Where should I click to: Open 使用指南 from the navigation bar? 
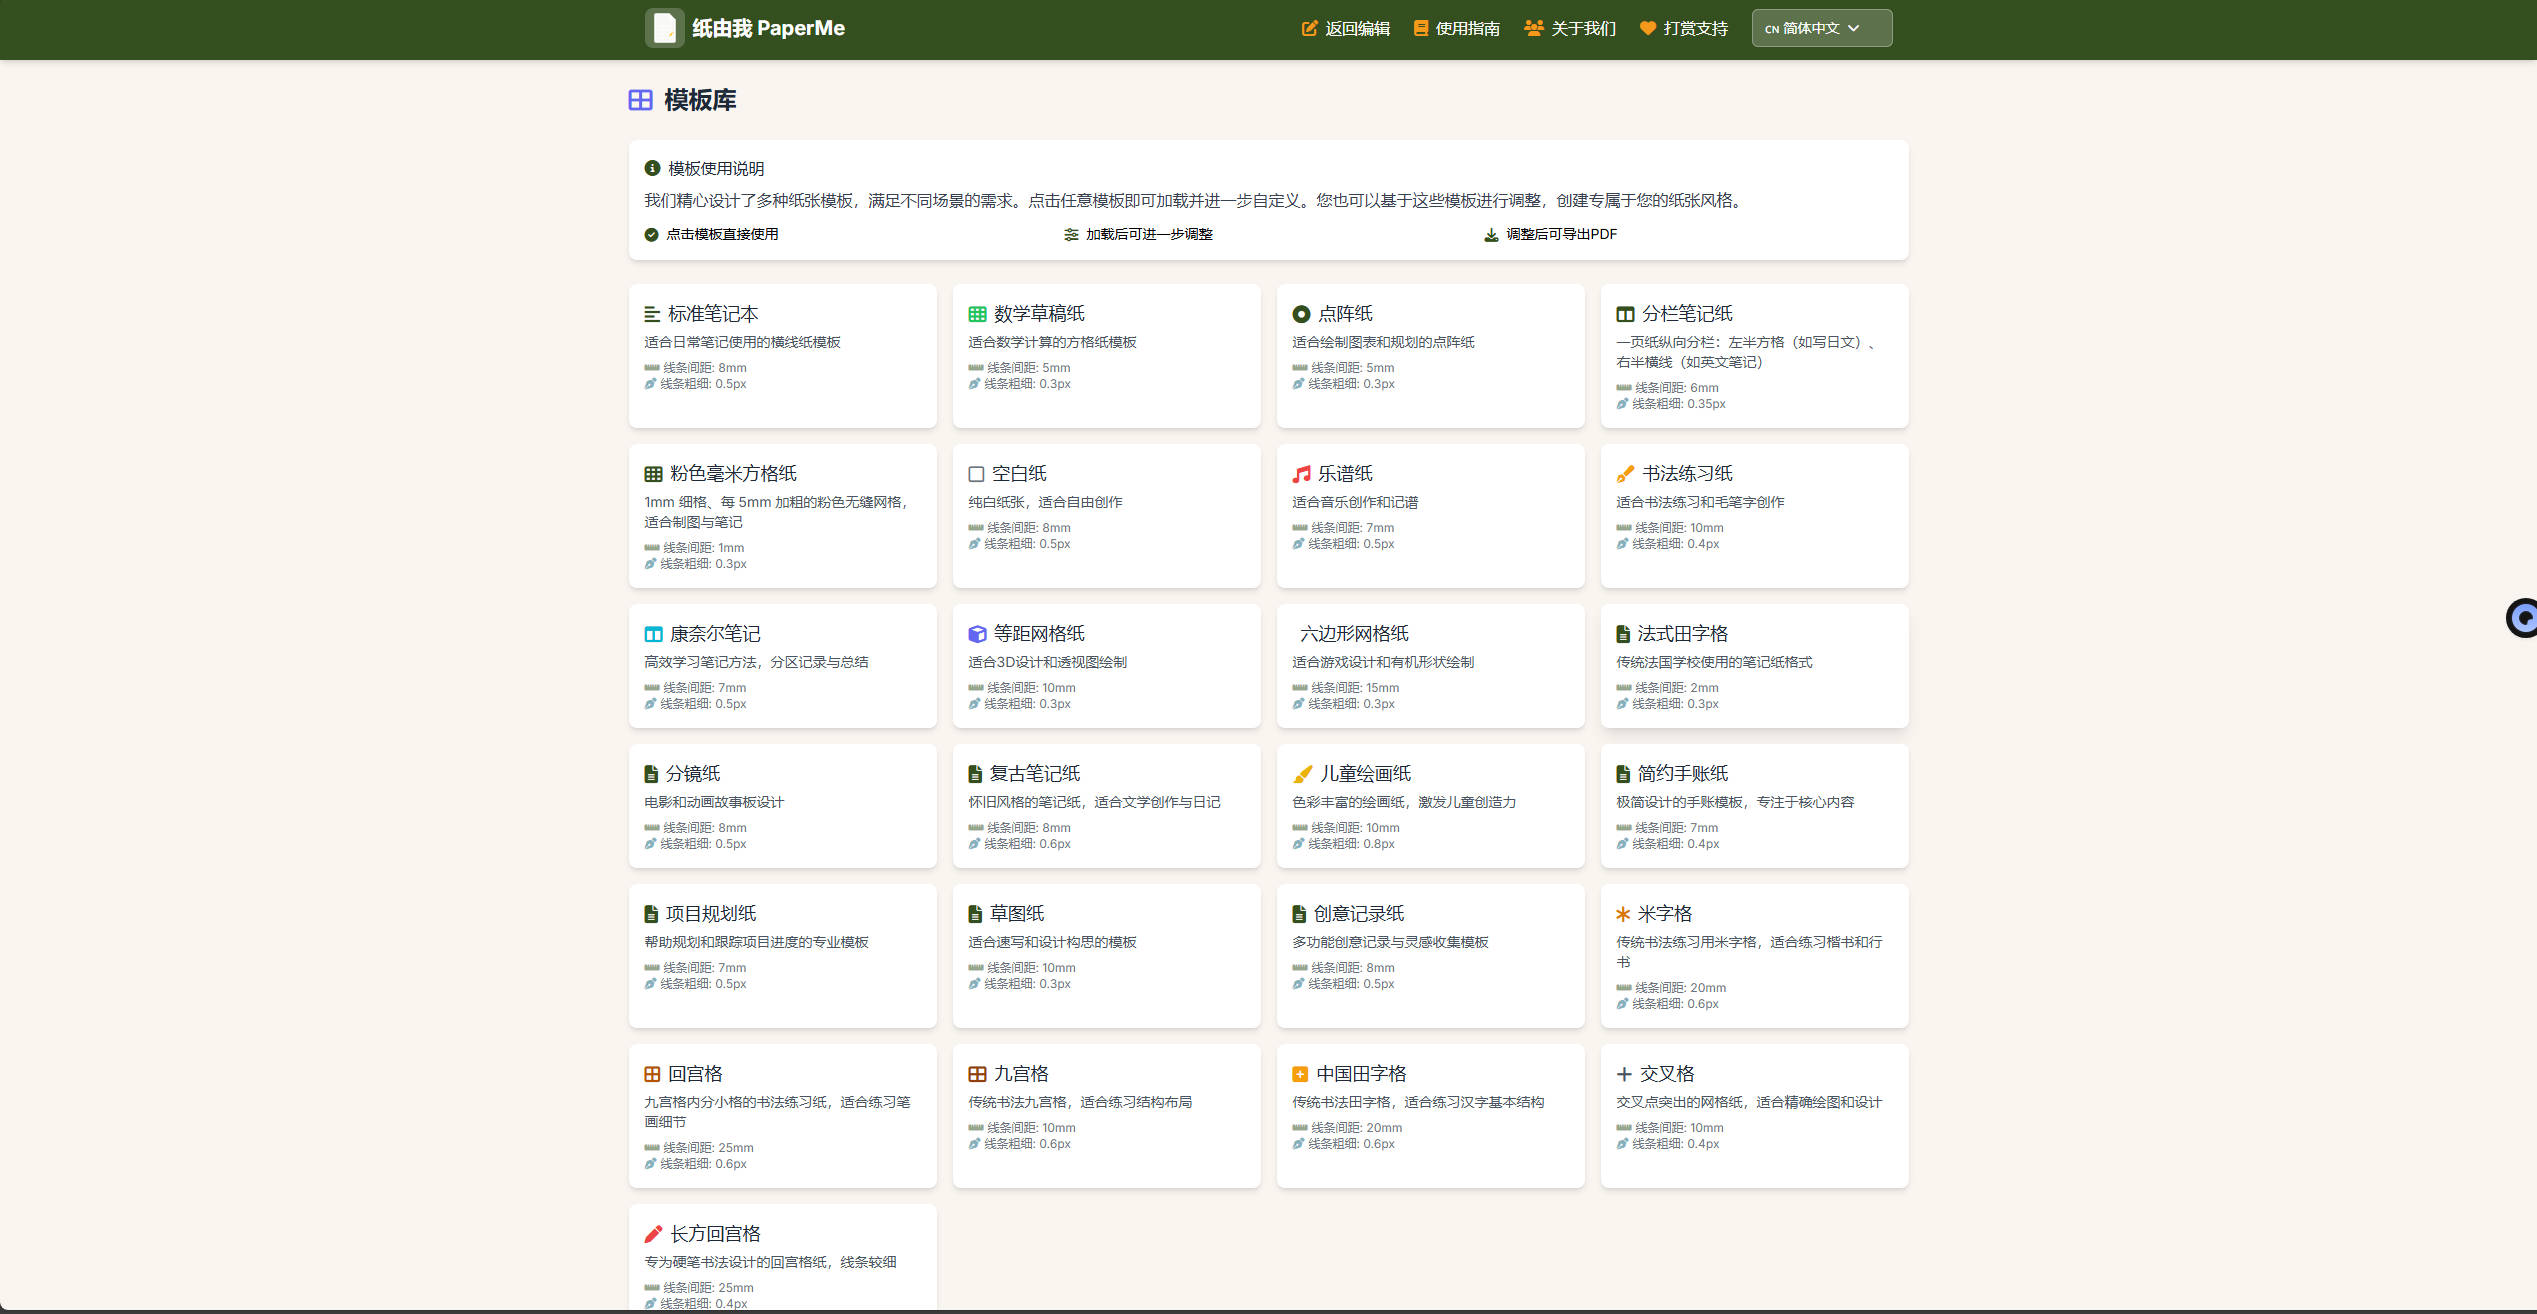1456,28
